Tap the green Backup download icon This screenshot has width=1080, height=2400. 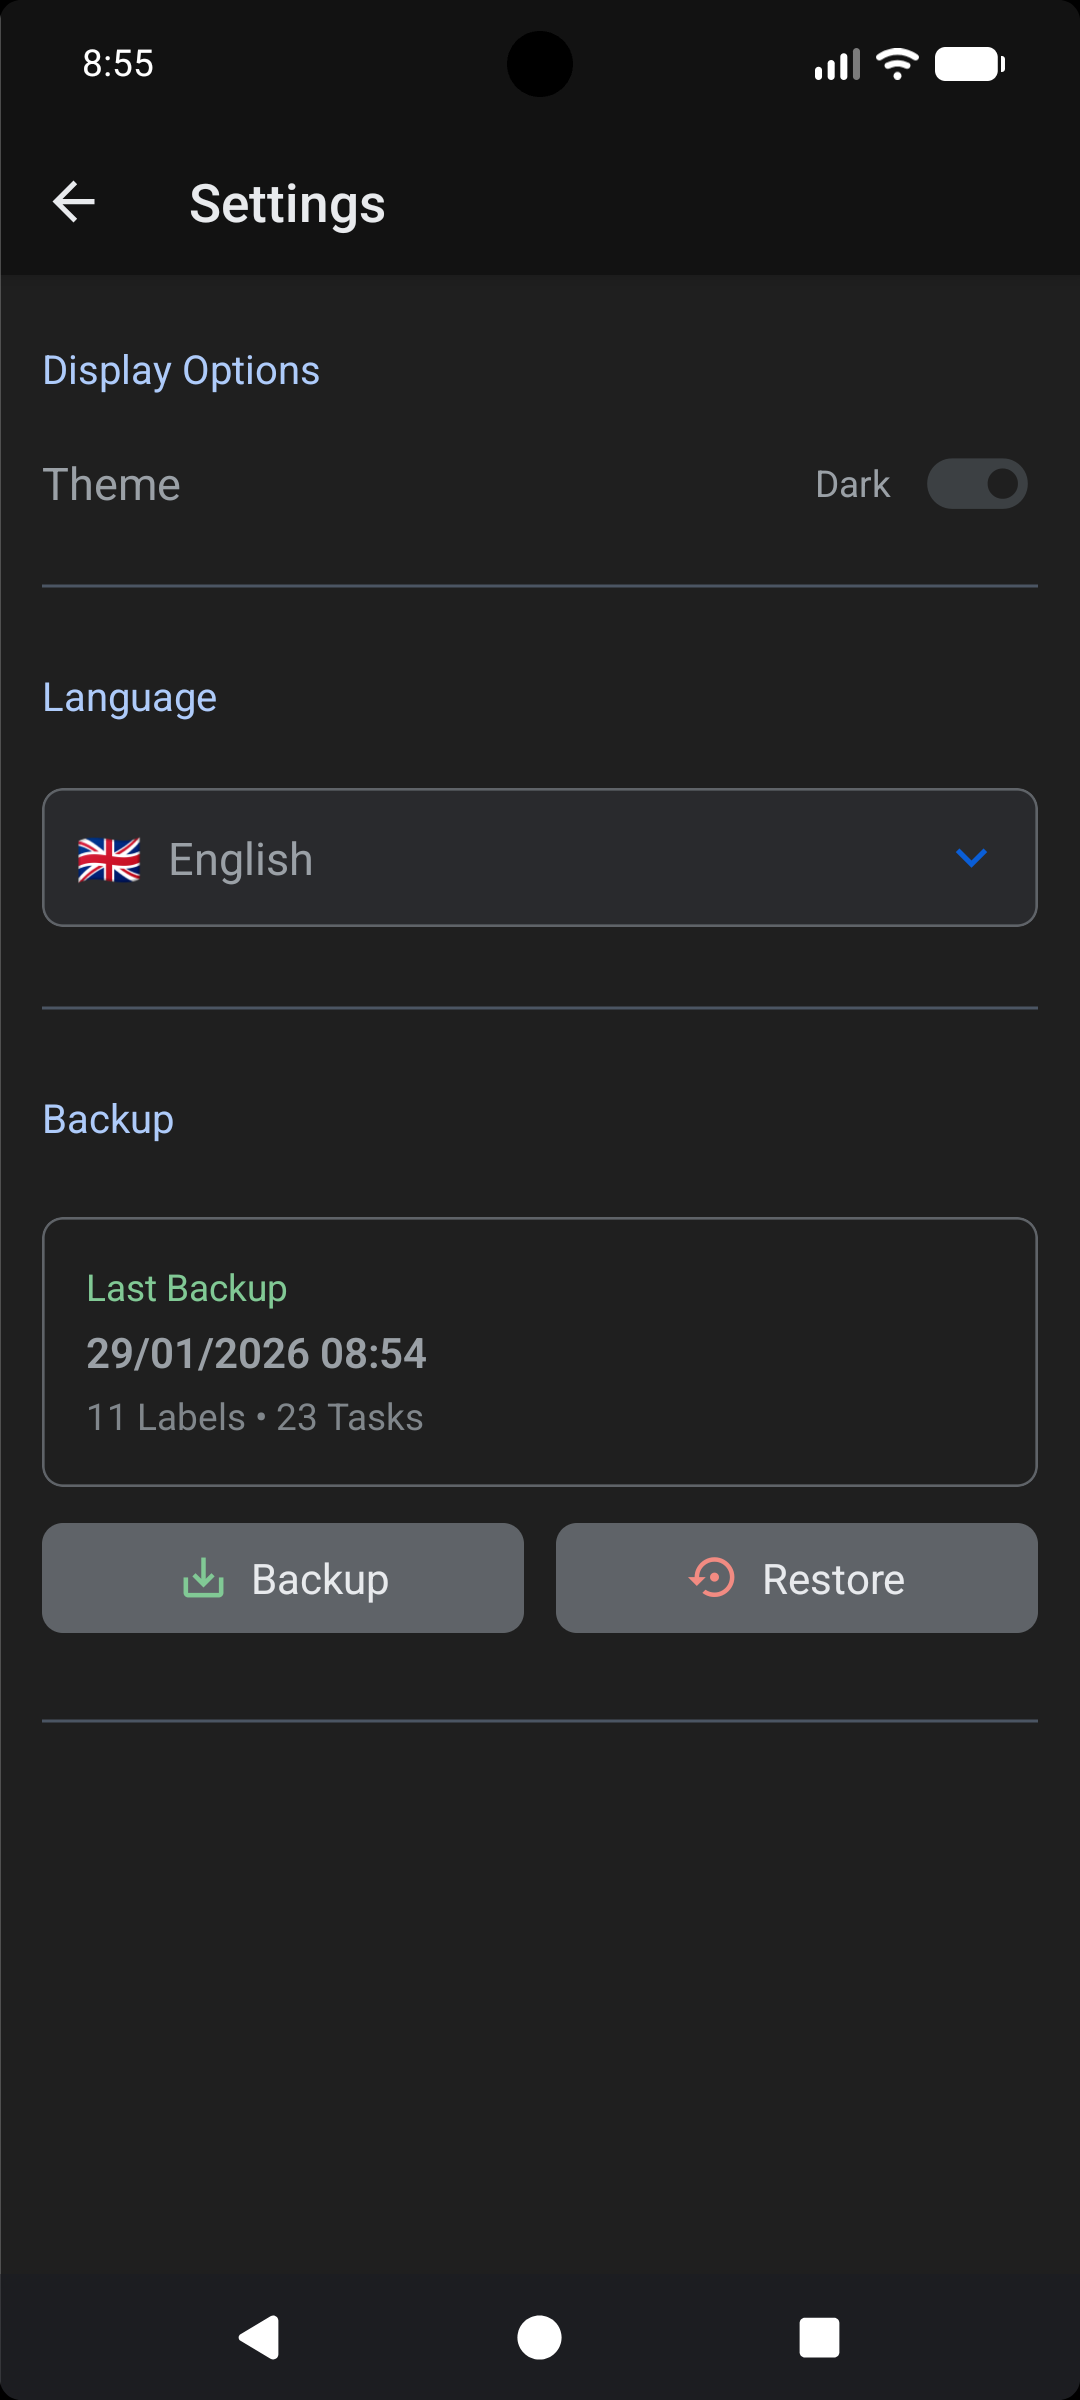[x=204, y=1579]
